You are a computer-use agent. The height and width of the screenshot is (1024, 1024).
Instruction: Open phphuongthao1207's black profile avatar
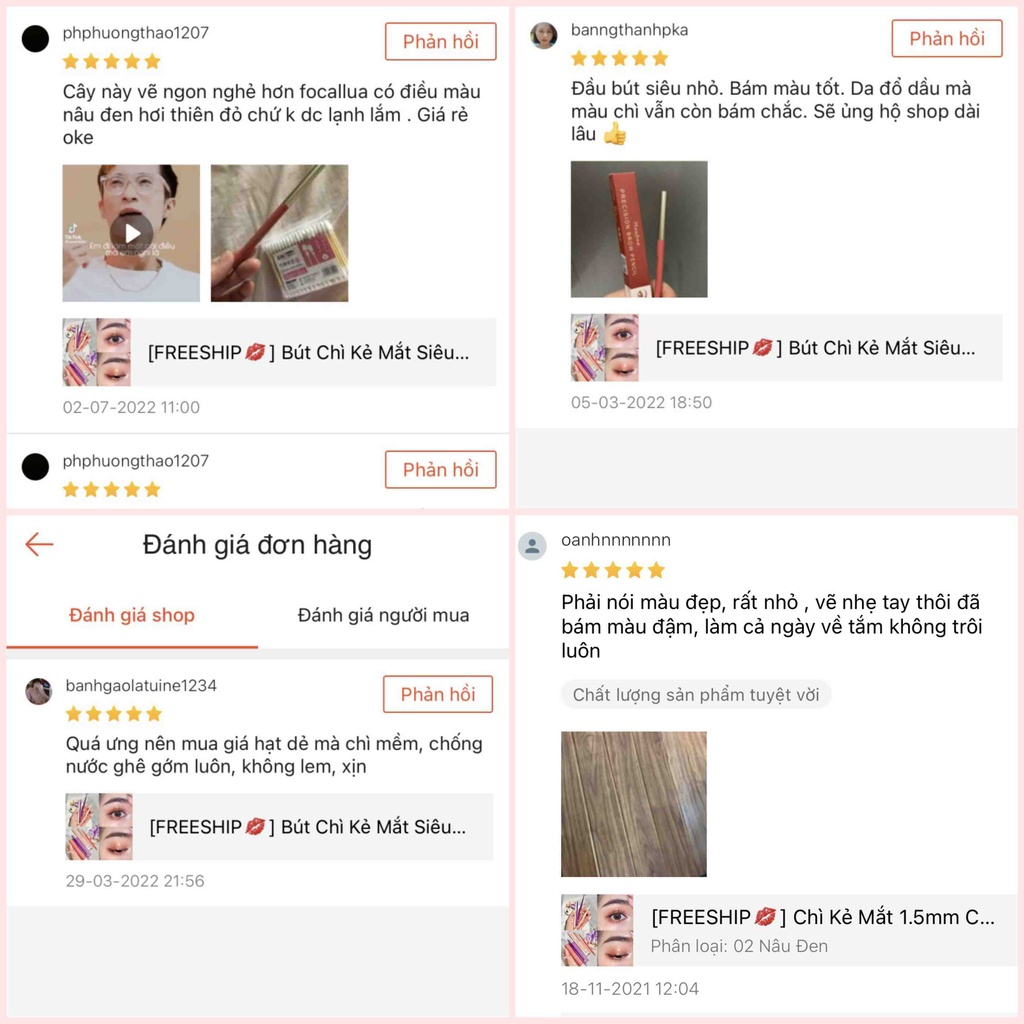coord(35,39)
